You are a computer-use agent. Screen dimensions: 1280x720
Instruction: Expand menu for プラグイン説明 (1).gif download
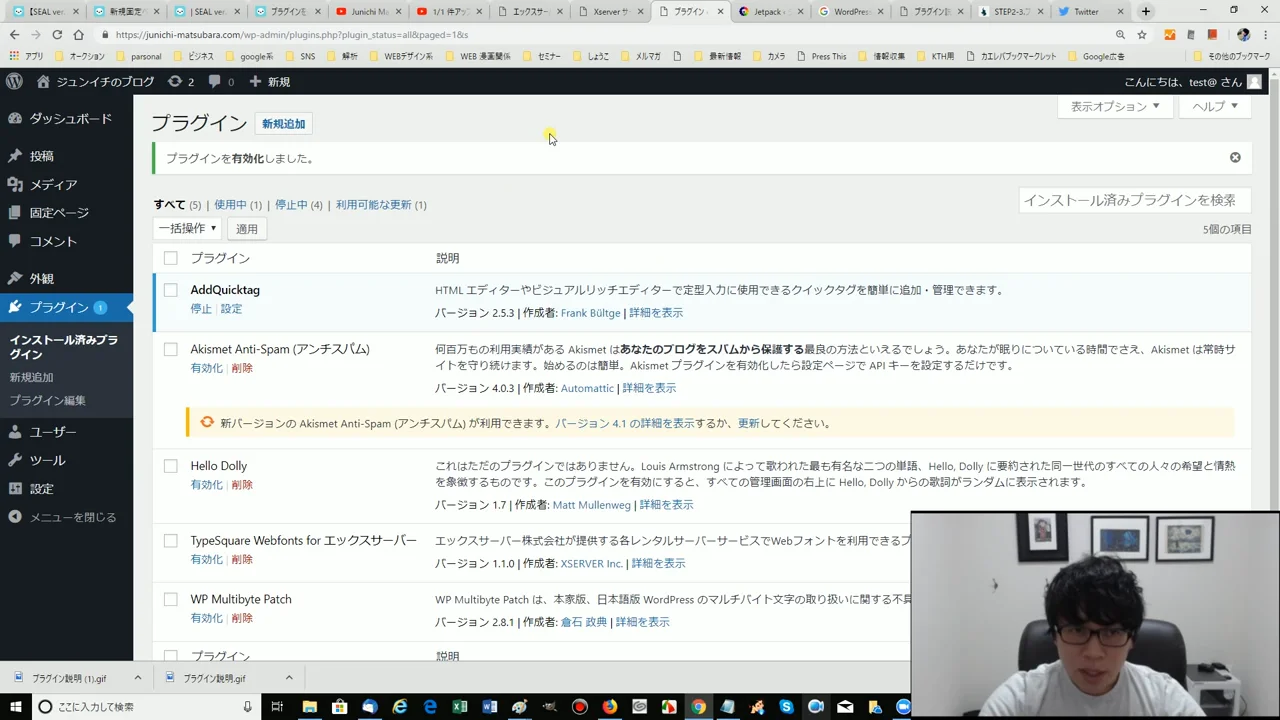point(137,678)
